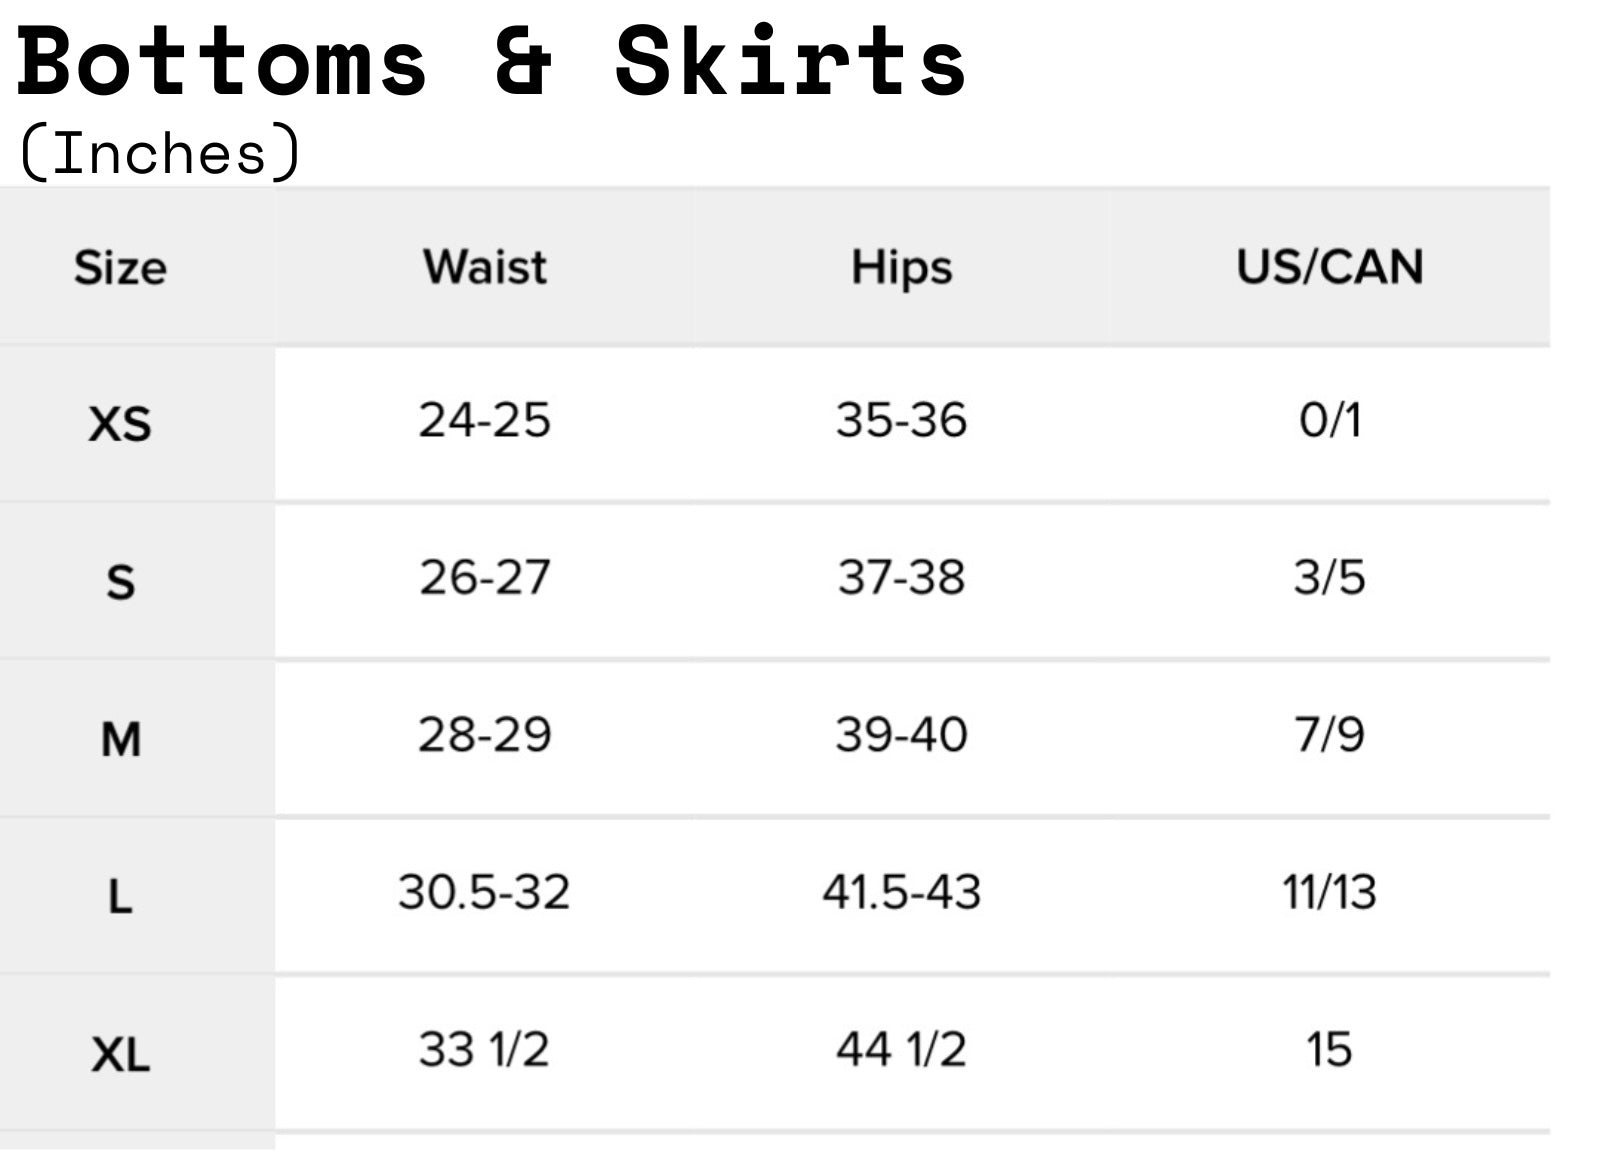Click the US/CAN column header
The height and width of the screenshot is (1155, 1600).
pos(1329,268)
